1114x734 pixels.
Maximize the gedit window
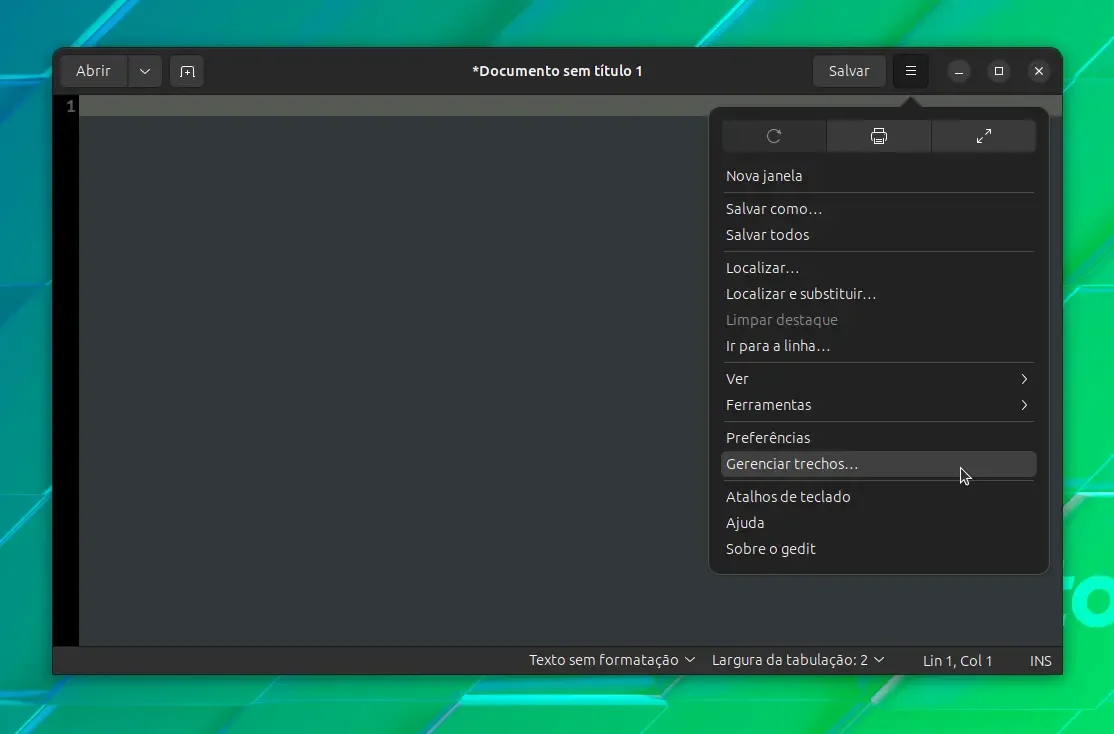pyautogui.click(x=998, y=71)
